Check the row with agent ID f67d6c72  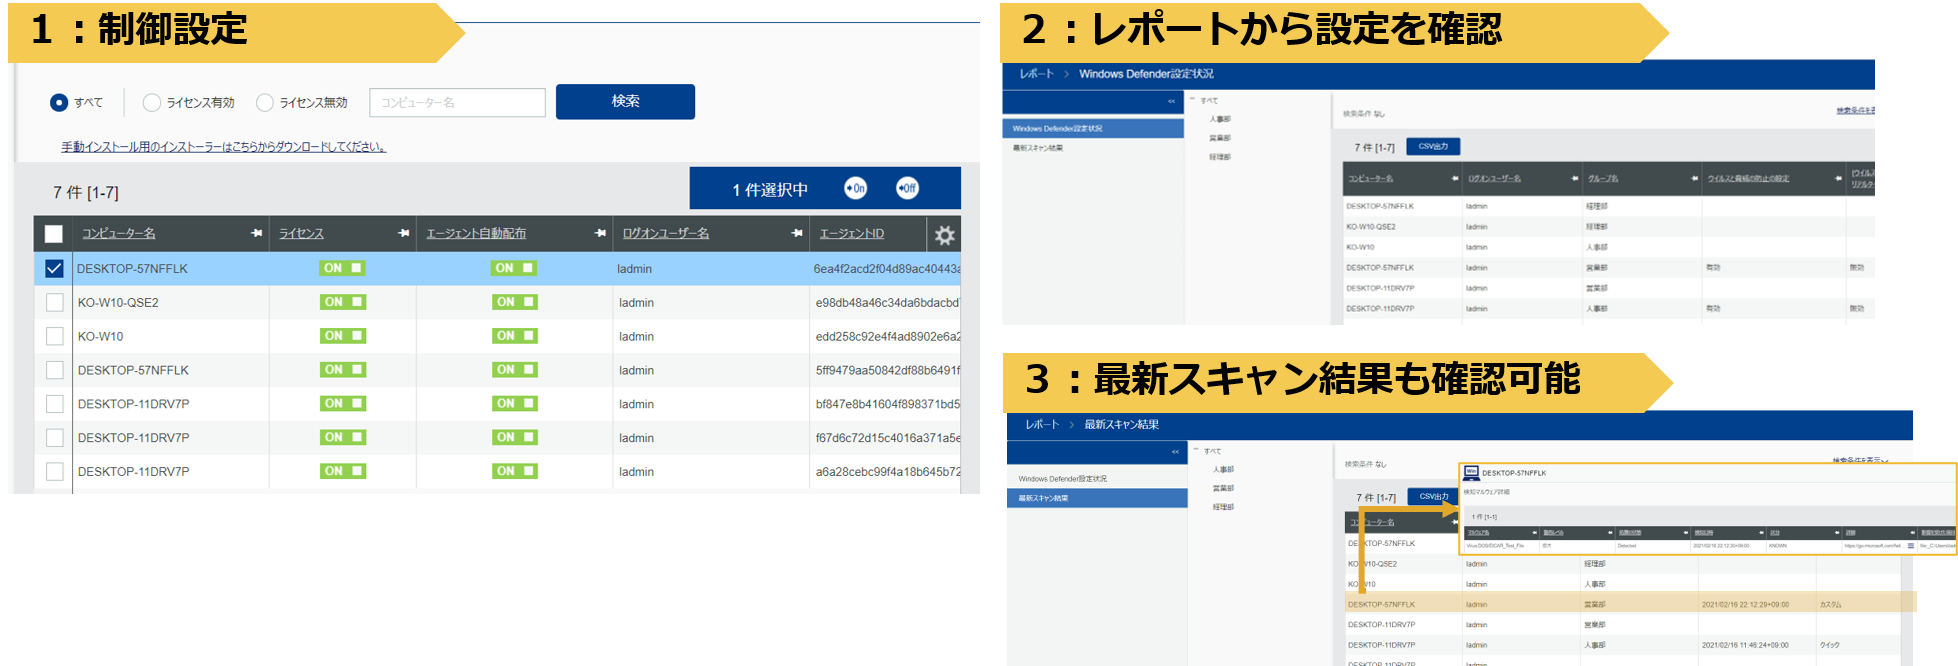55,438
